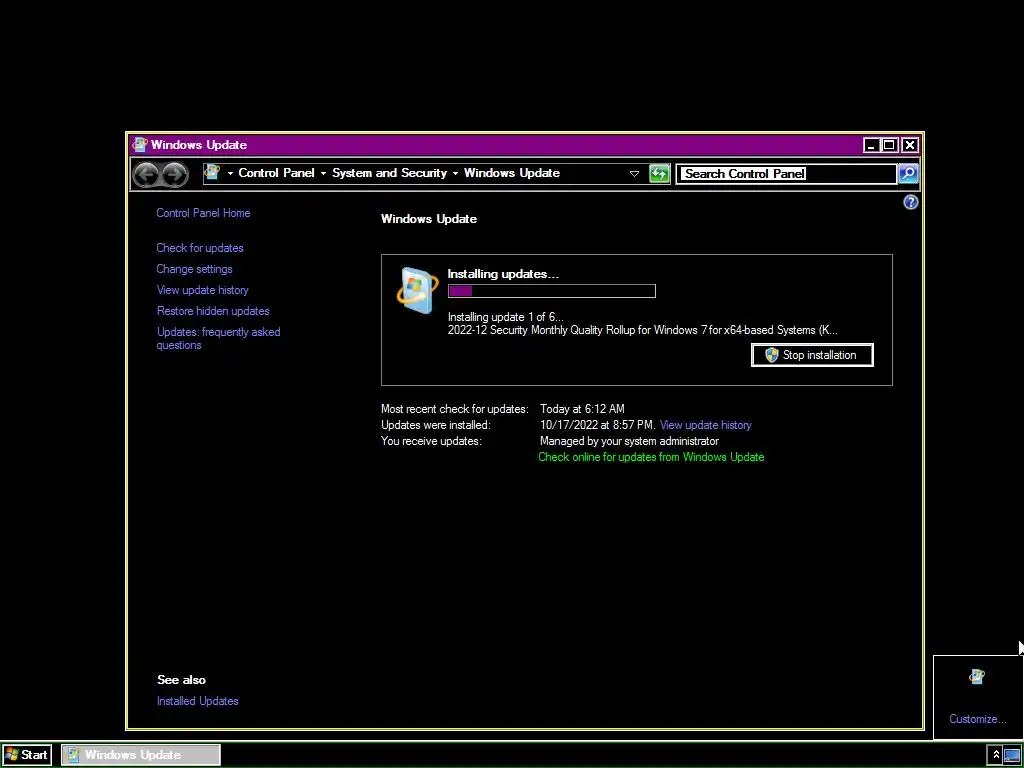Viewport: 1024px width, 768px height.
Task: Check online for updates from Windows Update
Action: pos(650,457)
